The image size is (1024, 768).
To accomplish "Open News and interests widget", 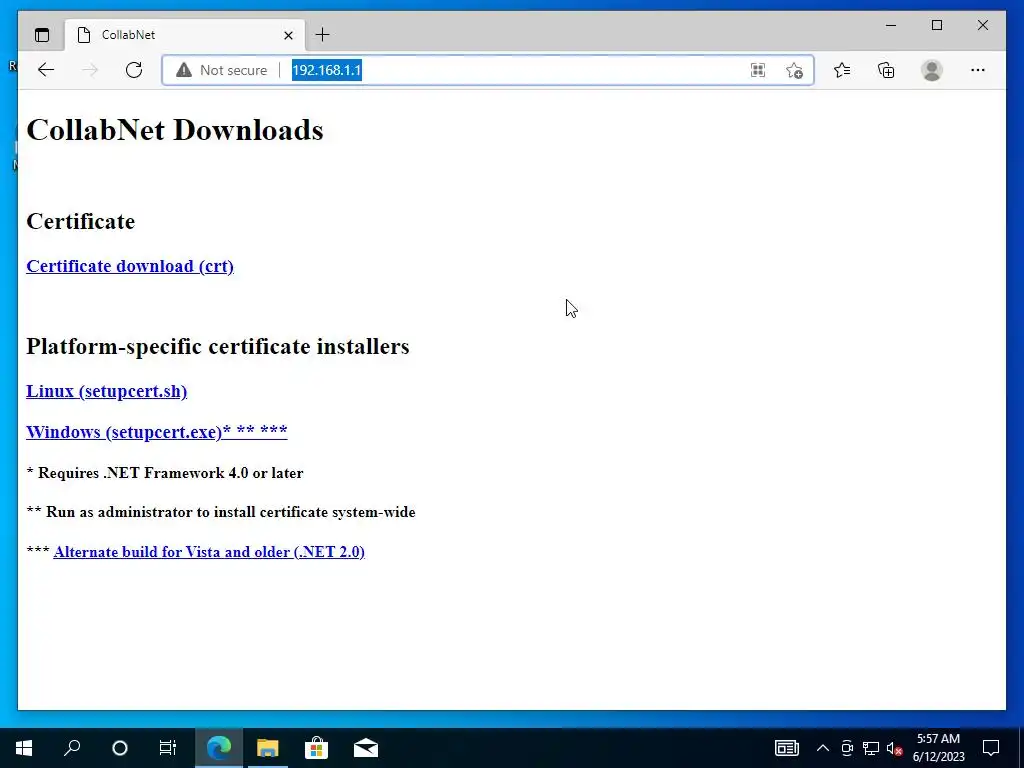I will 787,748.
